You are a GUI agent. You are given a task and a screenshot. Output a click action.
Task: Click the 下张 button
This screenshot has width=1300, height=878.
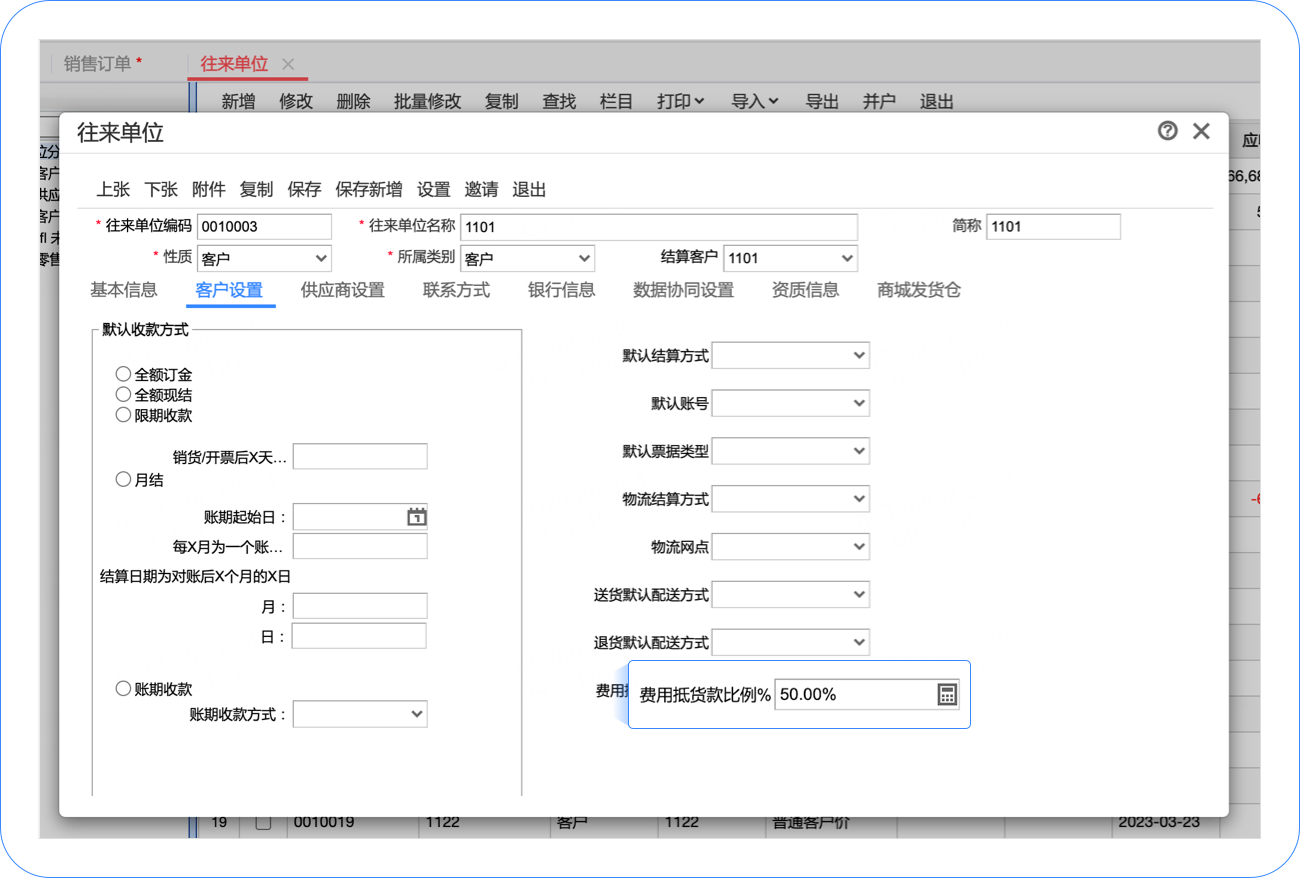pos(161,190)
